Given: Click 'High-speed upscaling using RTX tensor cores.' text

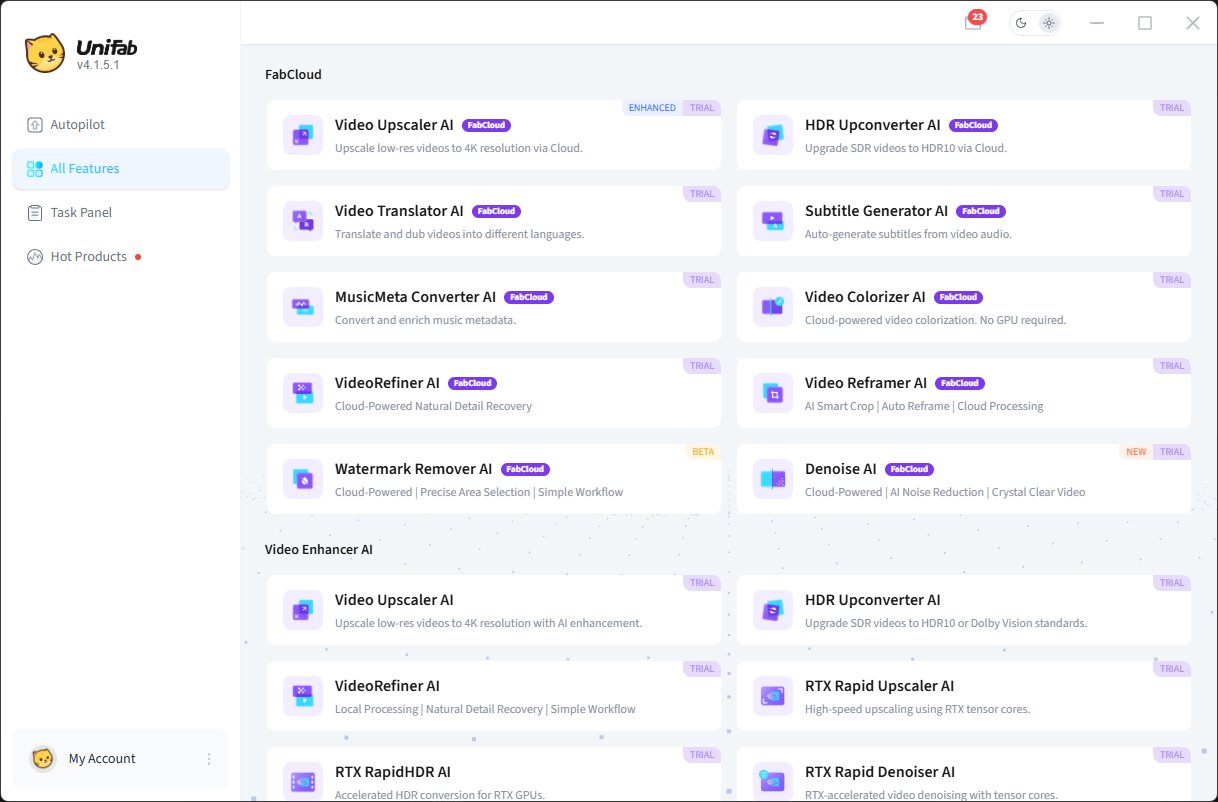Looking at the screenshot, I should click(x=917, y=709).
